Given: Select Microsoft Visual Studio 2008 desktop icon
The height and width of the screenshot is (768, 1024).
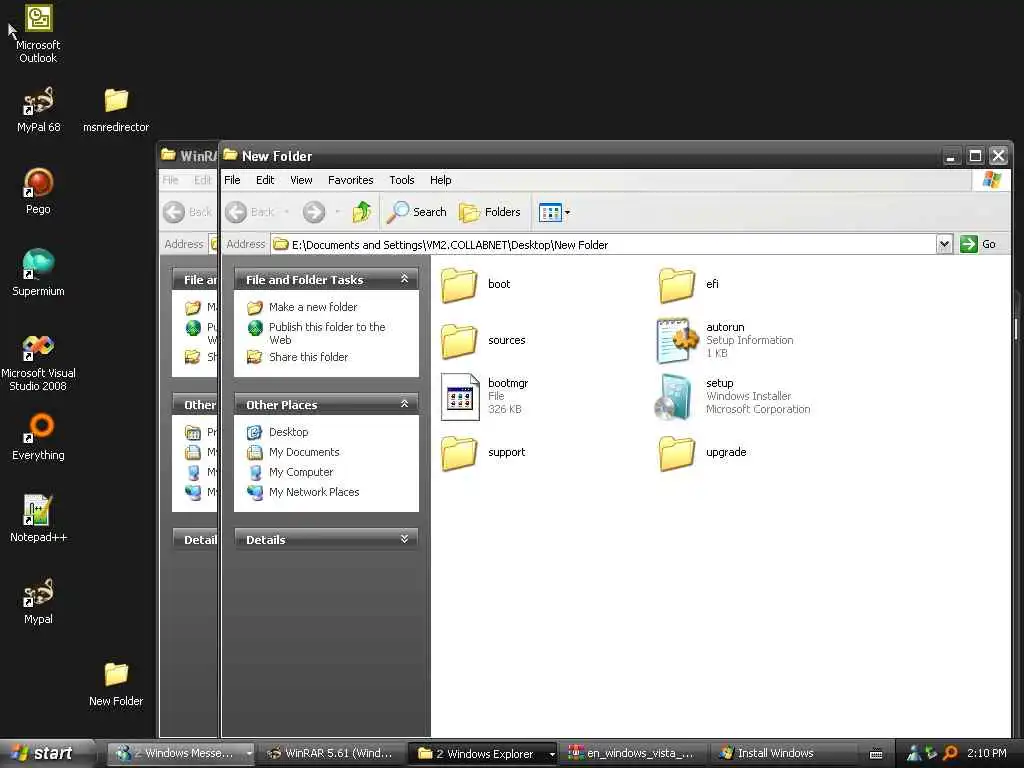Looking at the screenshot, I should pyautogui.click(x=38, y=362).
